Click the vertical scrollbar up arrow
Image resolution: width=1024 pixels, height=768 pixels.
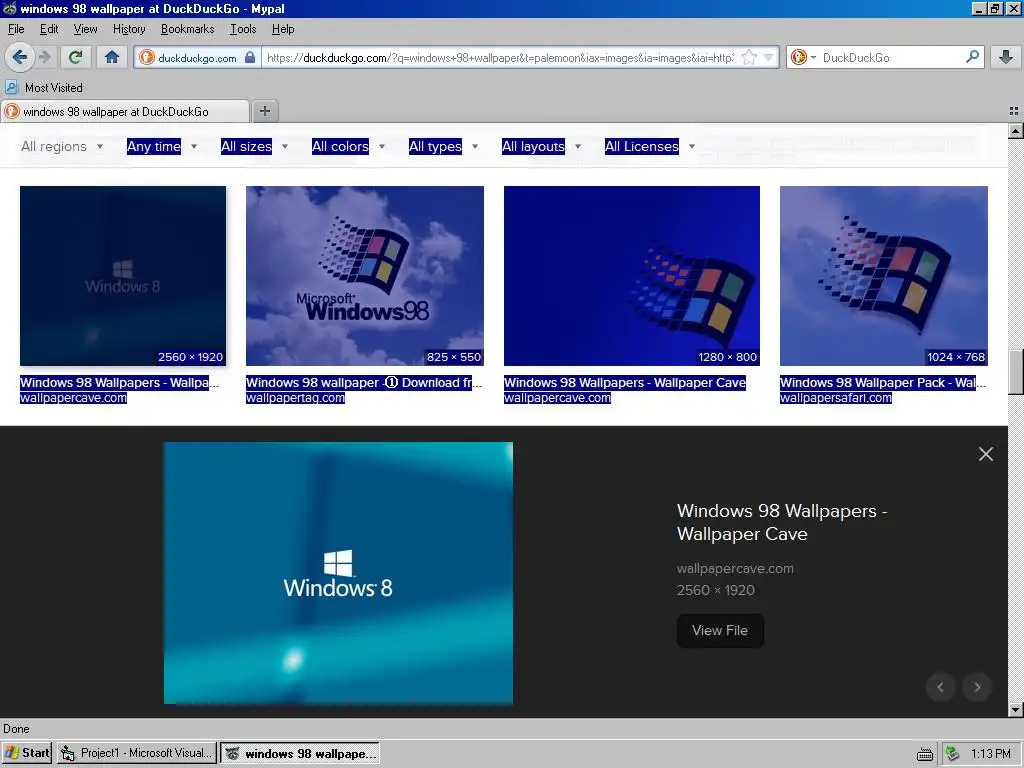pos(1016,131)
